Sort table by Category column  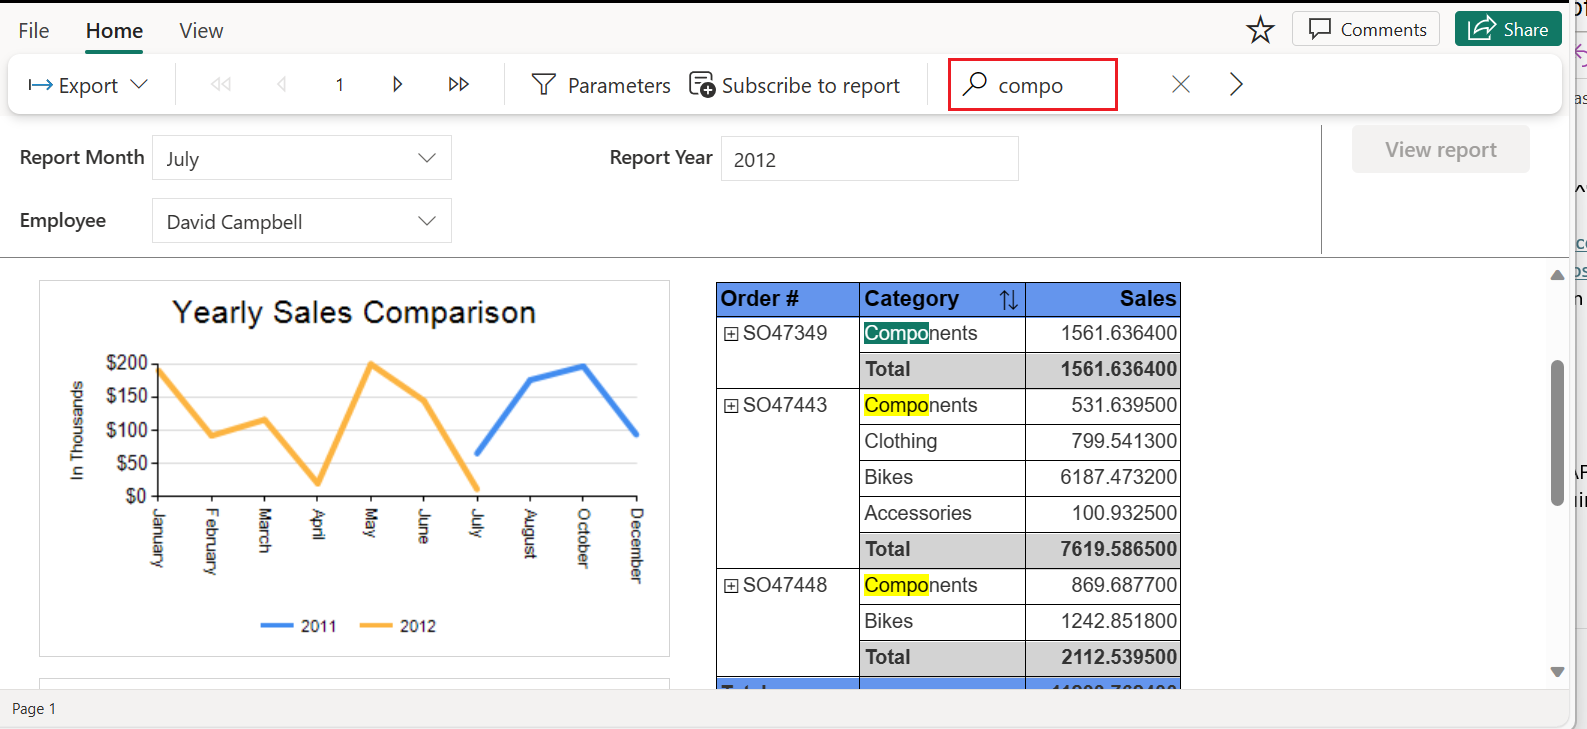[1009, 299]
